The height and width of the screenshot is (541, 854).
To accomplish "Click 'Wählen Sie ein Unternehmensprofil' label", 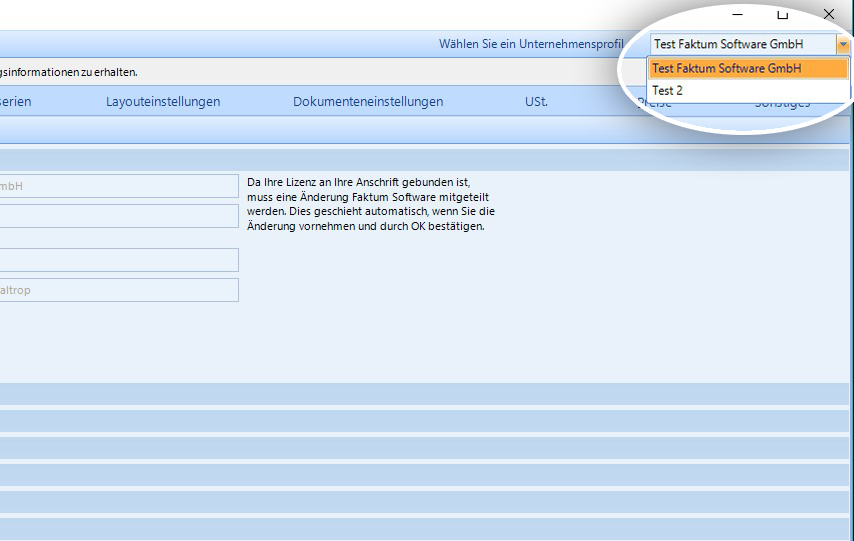I will pos(531,44).
